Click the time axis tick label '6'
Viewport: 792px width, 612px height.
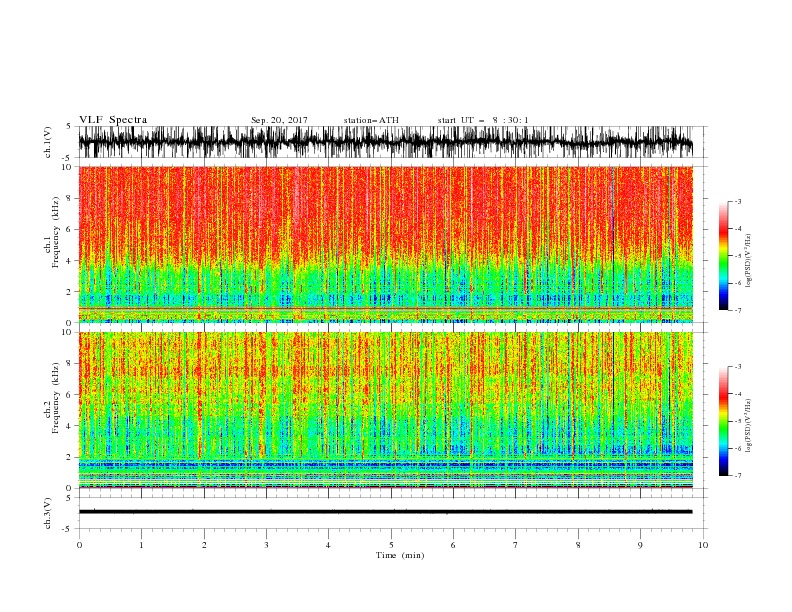[453, 545]
